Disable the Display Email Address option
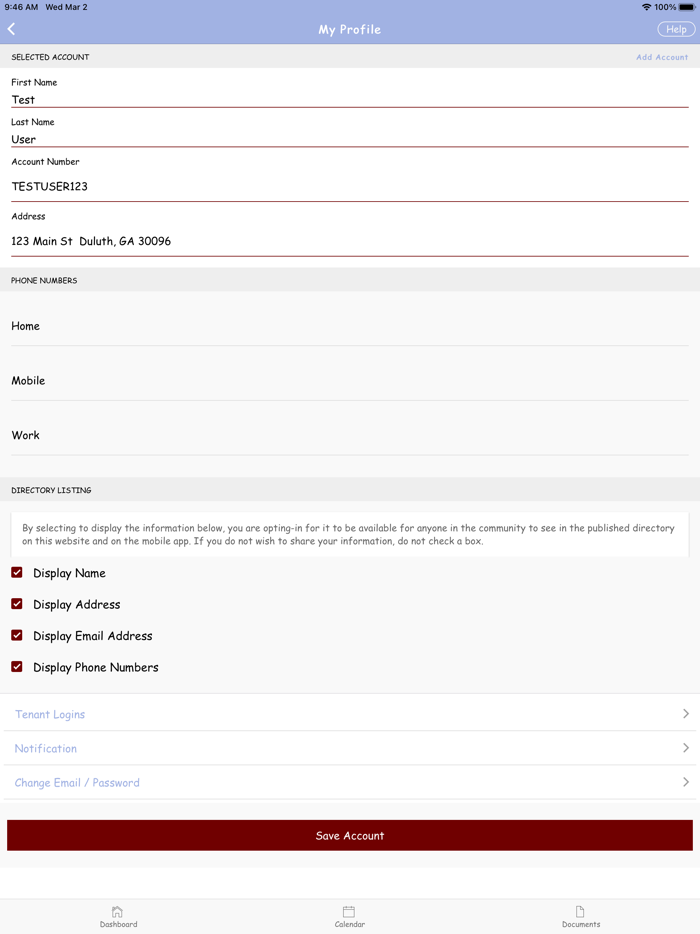This screenshot has height=934, width=700. (15, 636)
